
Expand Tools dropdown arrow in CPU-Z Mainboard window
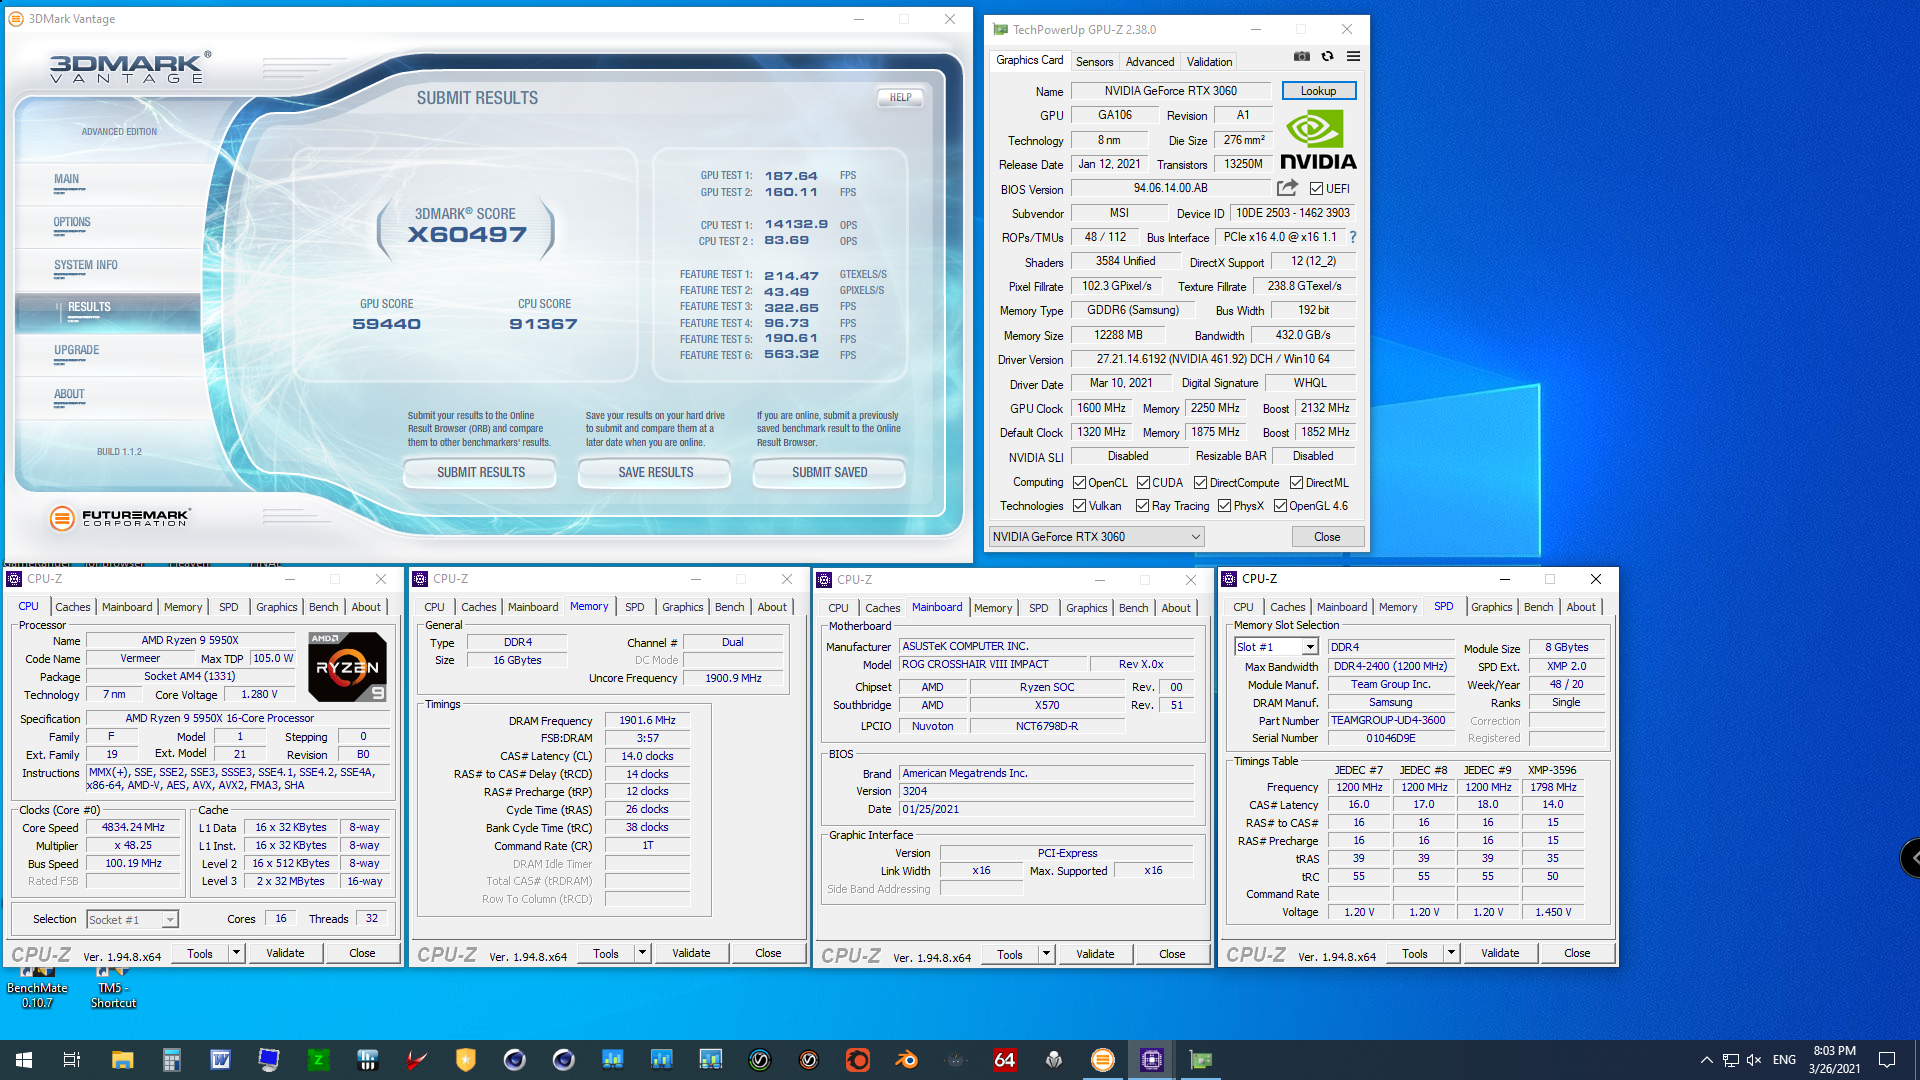click(1047, 953)
